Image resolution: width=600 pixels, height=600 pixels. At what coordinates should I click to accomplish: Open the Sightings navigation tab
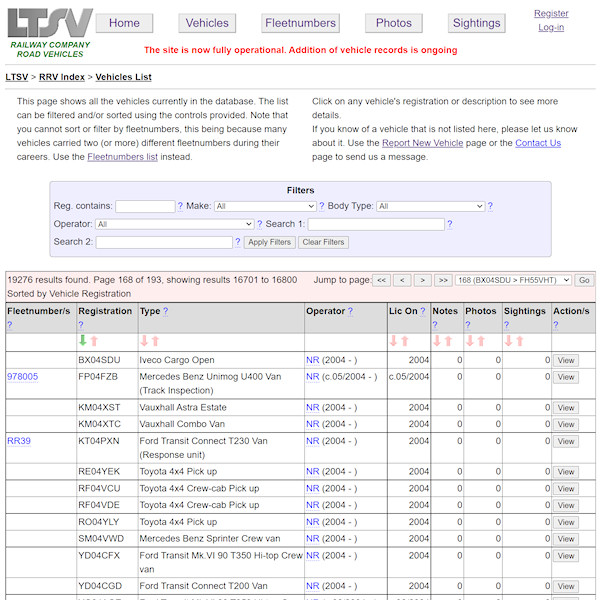476,23
